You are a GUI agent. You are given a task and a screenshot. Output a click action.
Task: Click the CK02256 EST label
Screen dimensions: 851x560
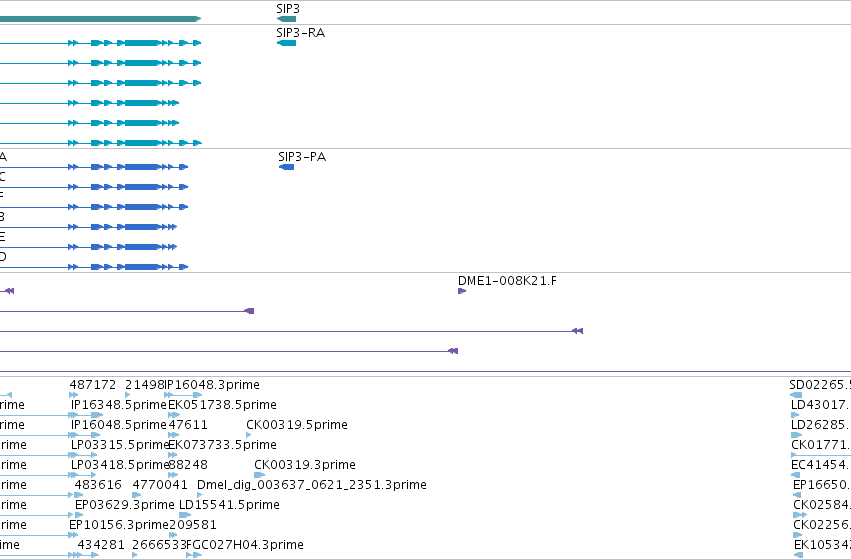coord(822,525)
